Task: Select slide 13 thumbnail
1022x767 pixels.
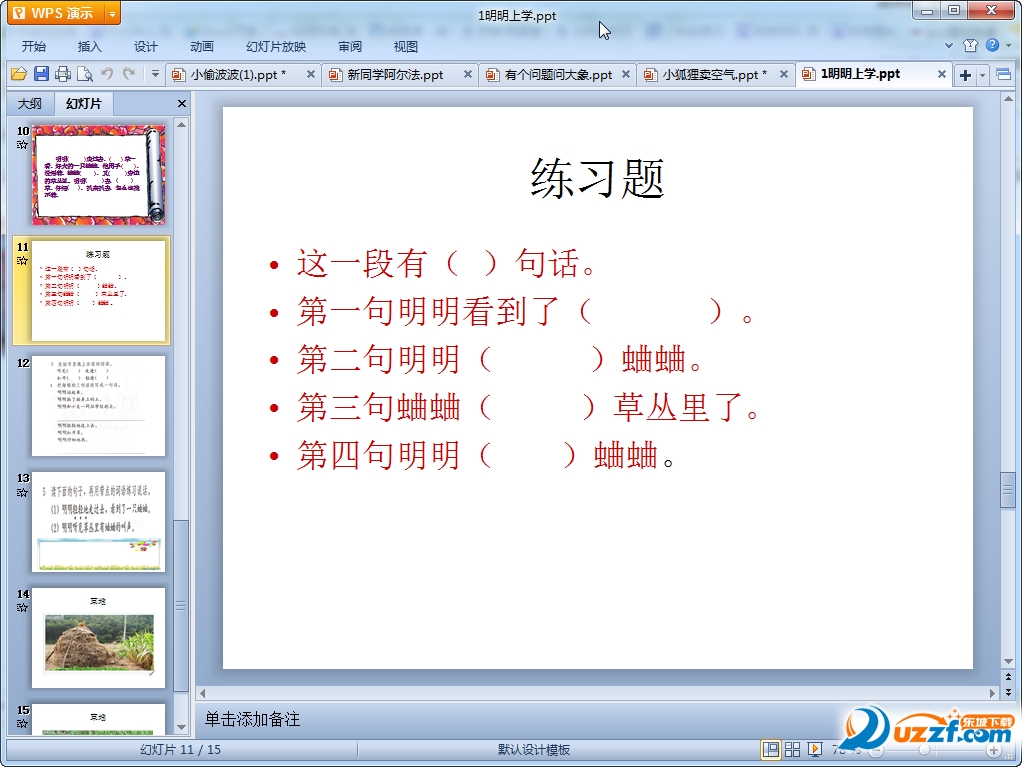Action: pos(98,522)
